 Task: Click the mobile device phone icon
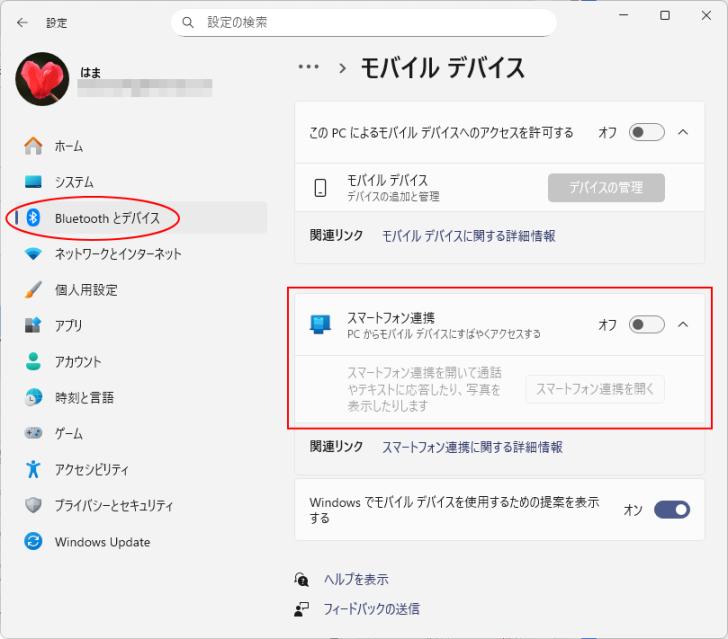(320, 188)
